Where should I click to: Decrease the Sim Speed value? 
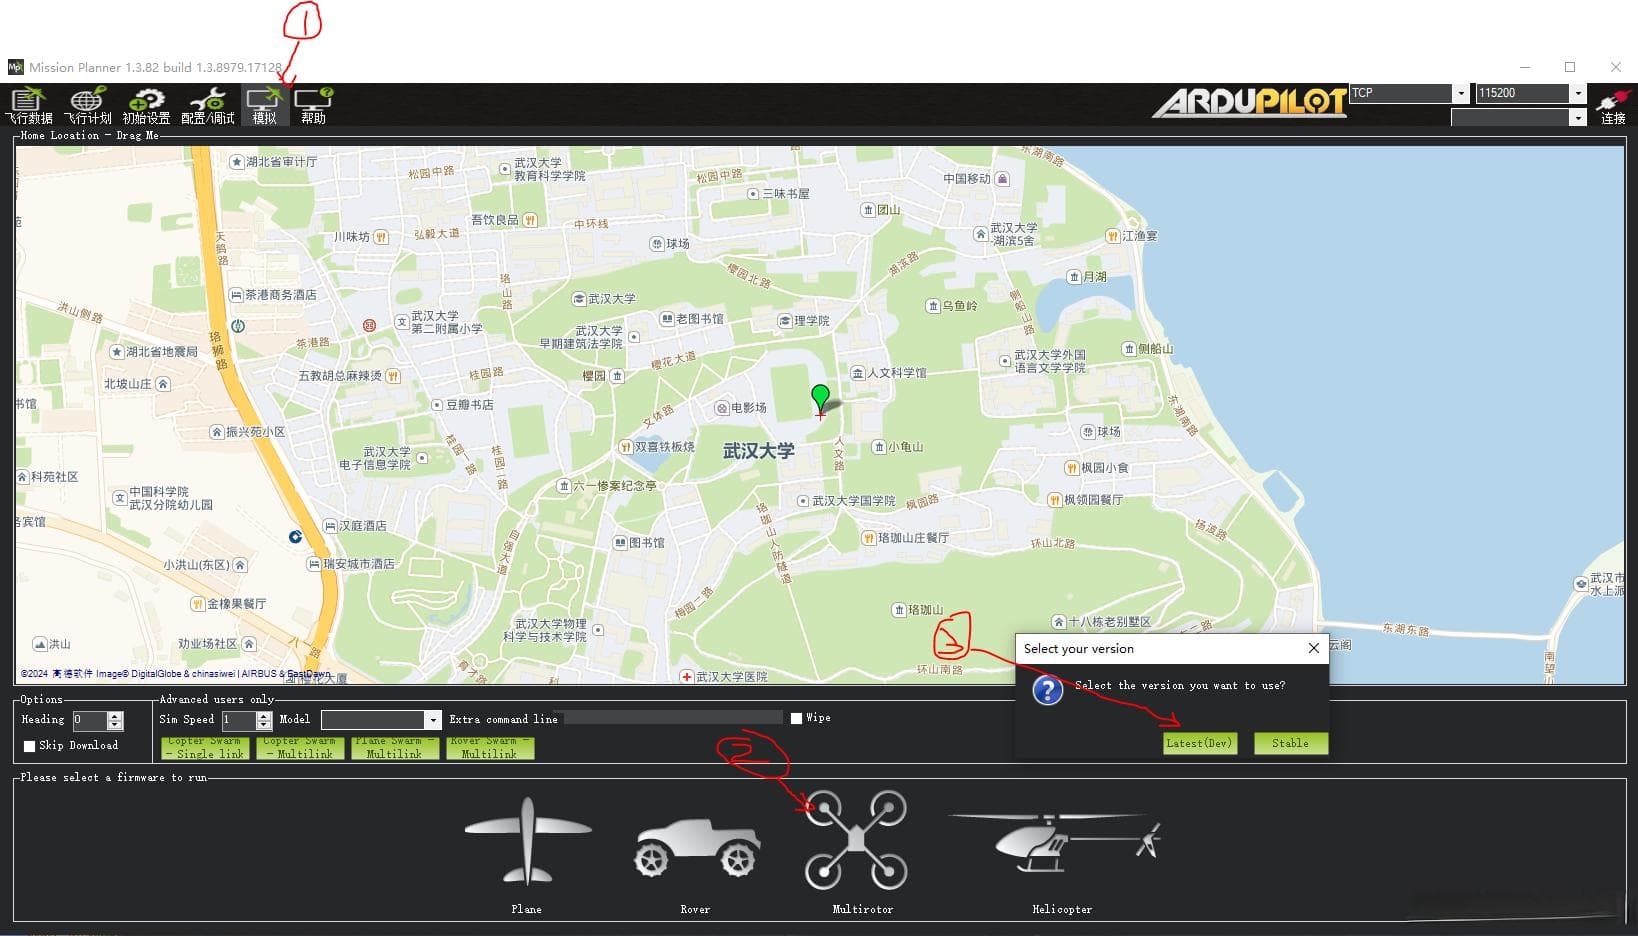click(264, 725)
